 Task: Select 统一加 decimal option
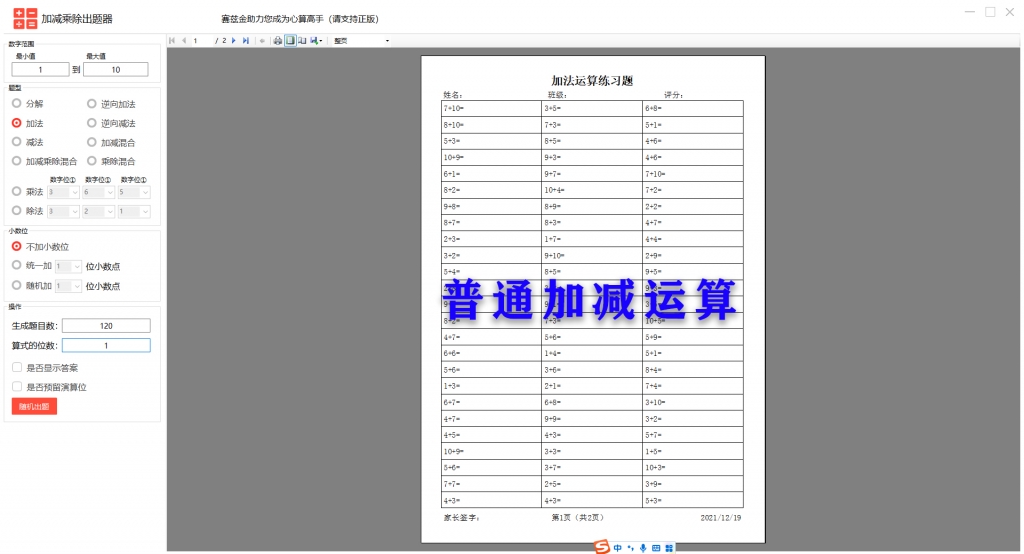[32, 266]
